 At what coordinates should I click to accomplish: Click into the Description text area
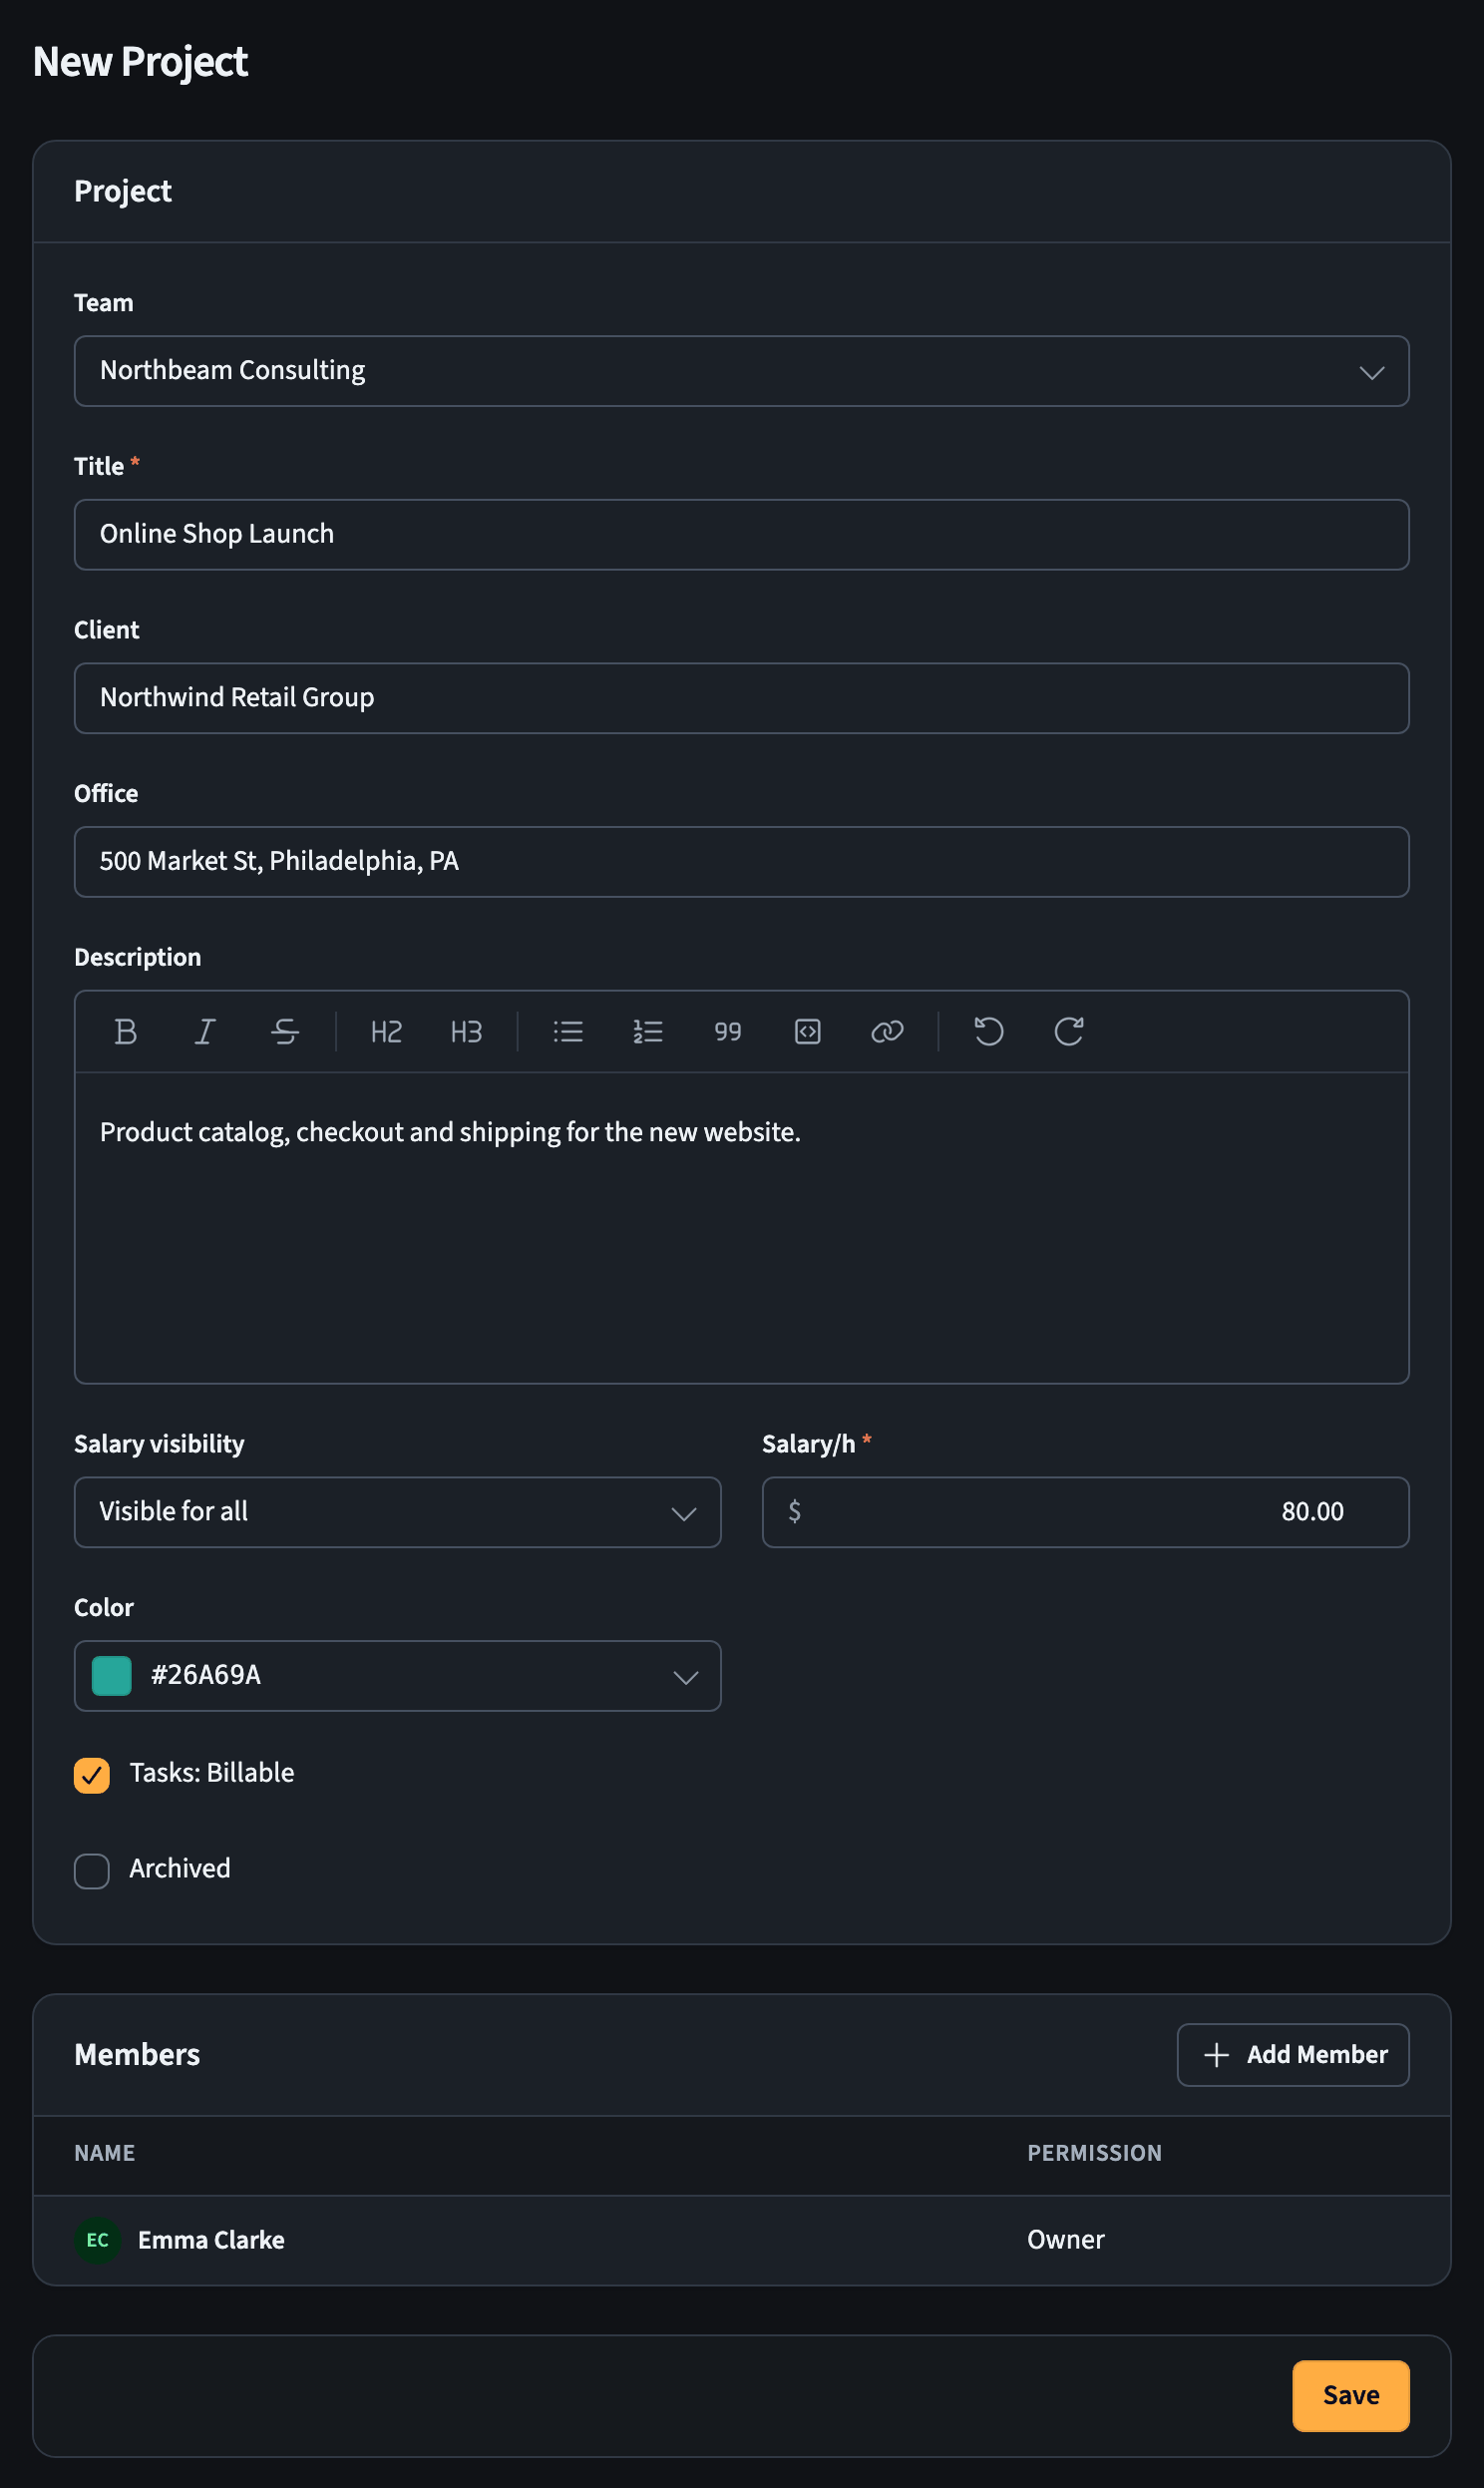(742, 1228)
